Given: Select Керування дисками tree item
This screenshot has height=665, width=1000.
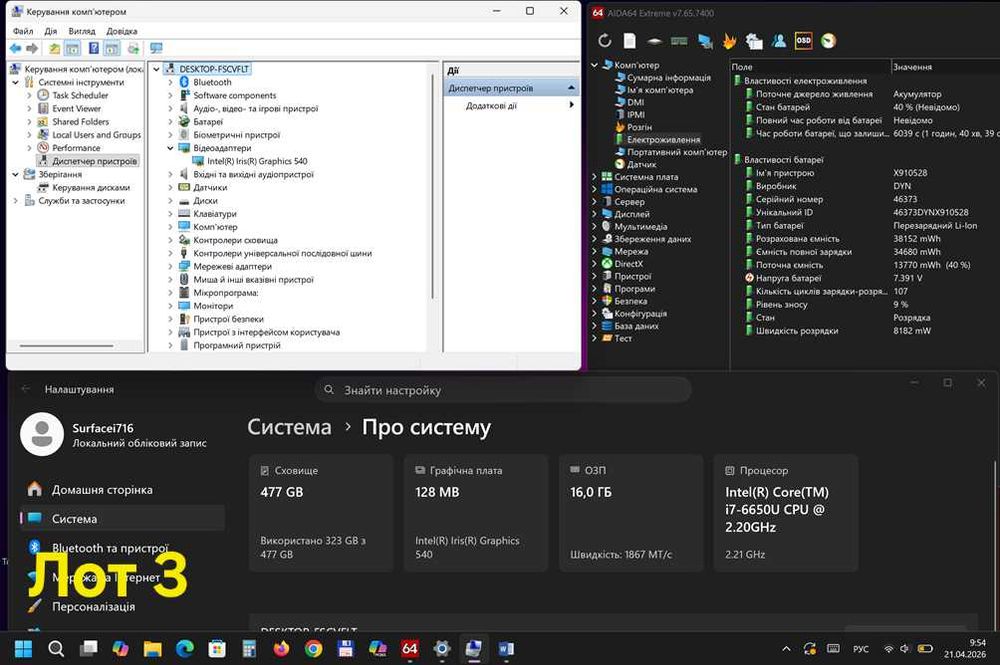Looking at the screenshot, I should click(91, 187).
